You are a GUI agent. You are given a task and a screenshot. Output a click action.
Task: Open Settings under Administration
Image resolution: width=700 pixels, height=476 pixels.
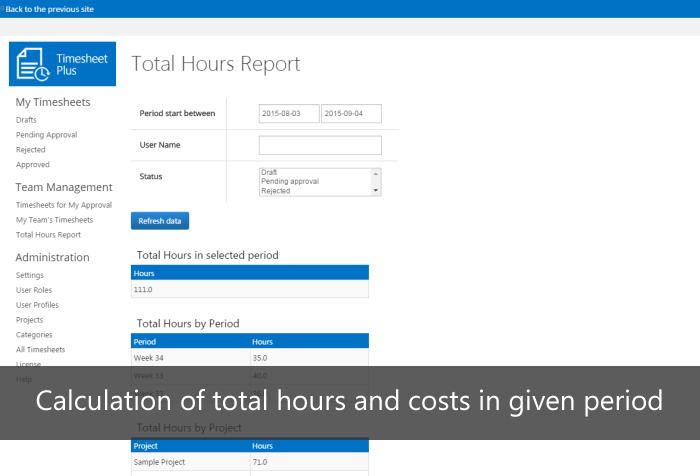tap(29, 275)
